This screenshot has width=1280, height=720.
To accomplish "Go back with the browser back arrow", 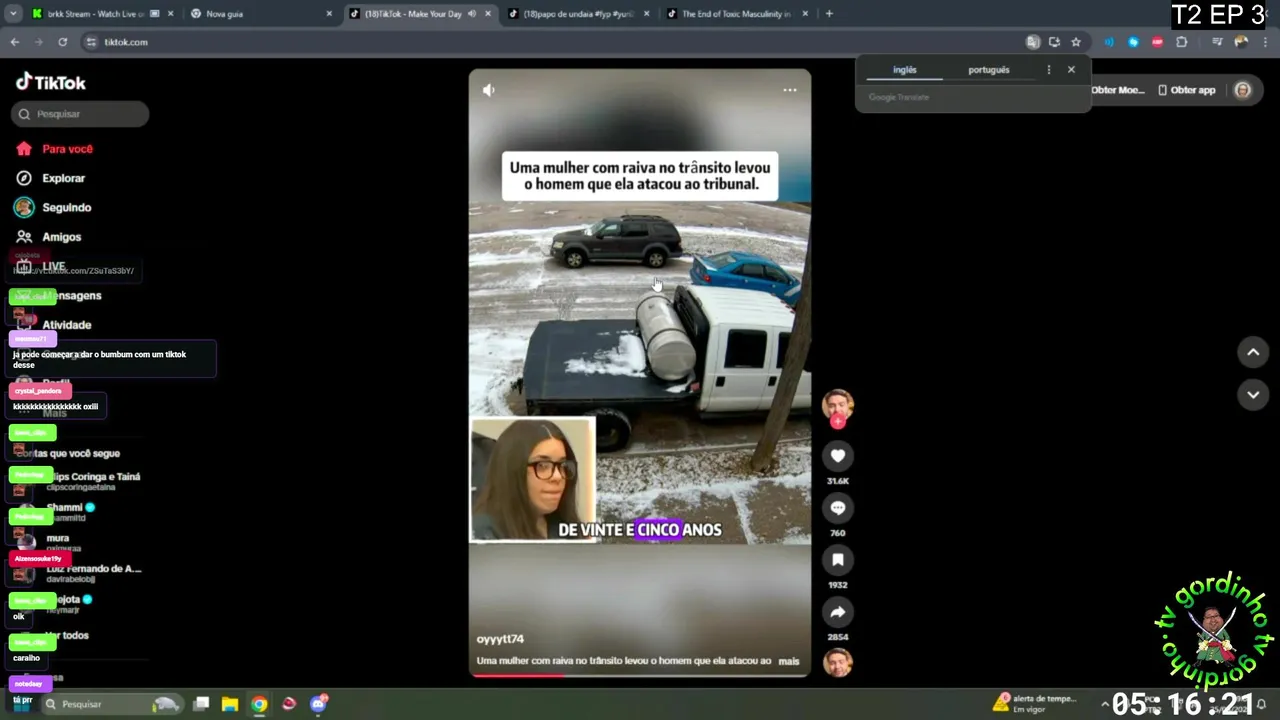I will click(x=14, y=42).
